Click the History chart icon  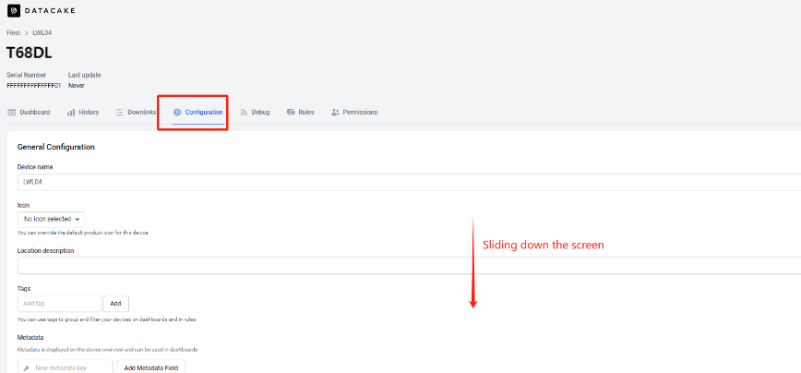tap(71, 112)
